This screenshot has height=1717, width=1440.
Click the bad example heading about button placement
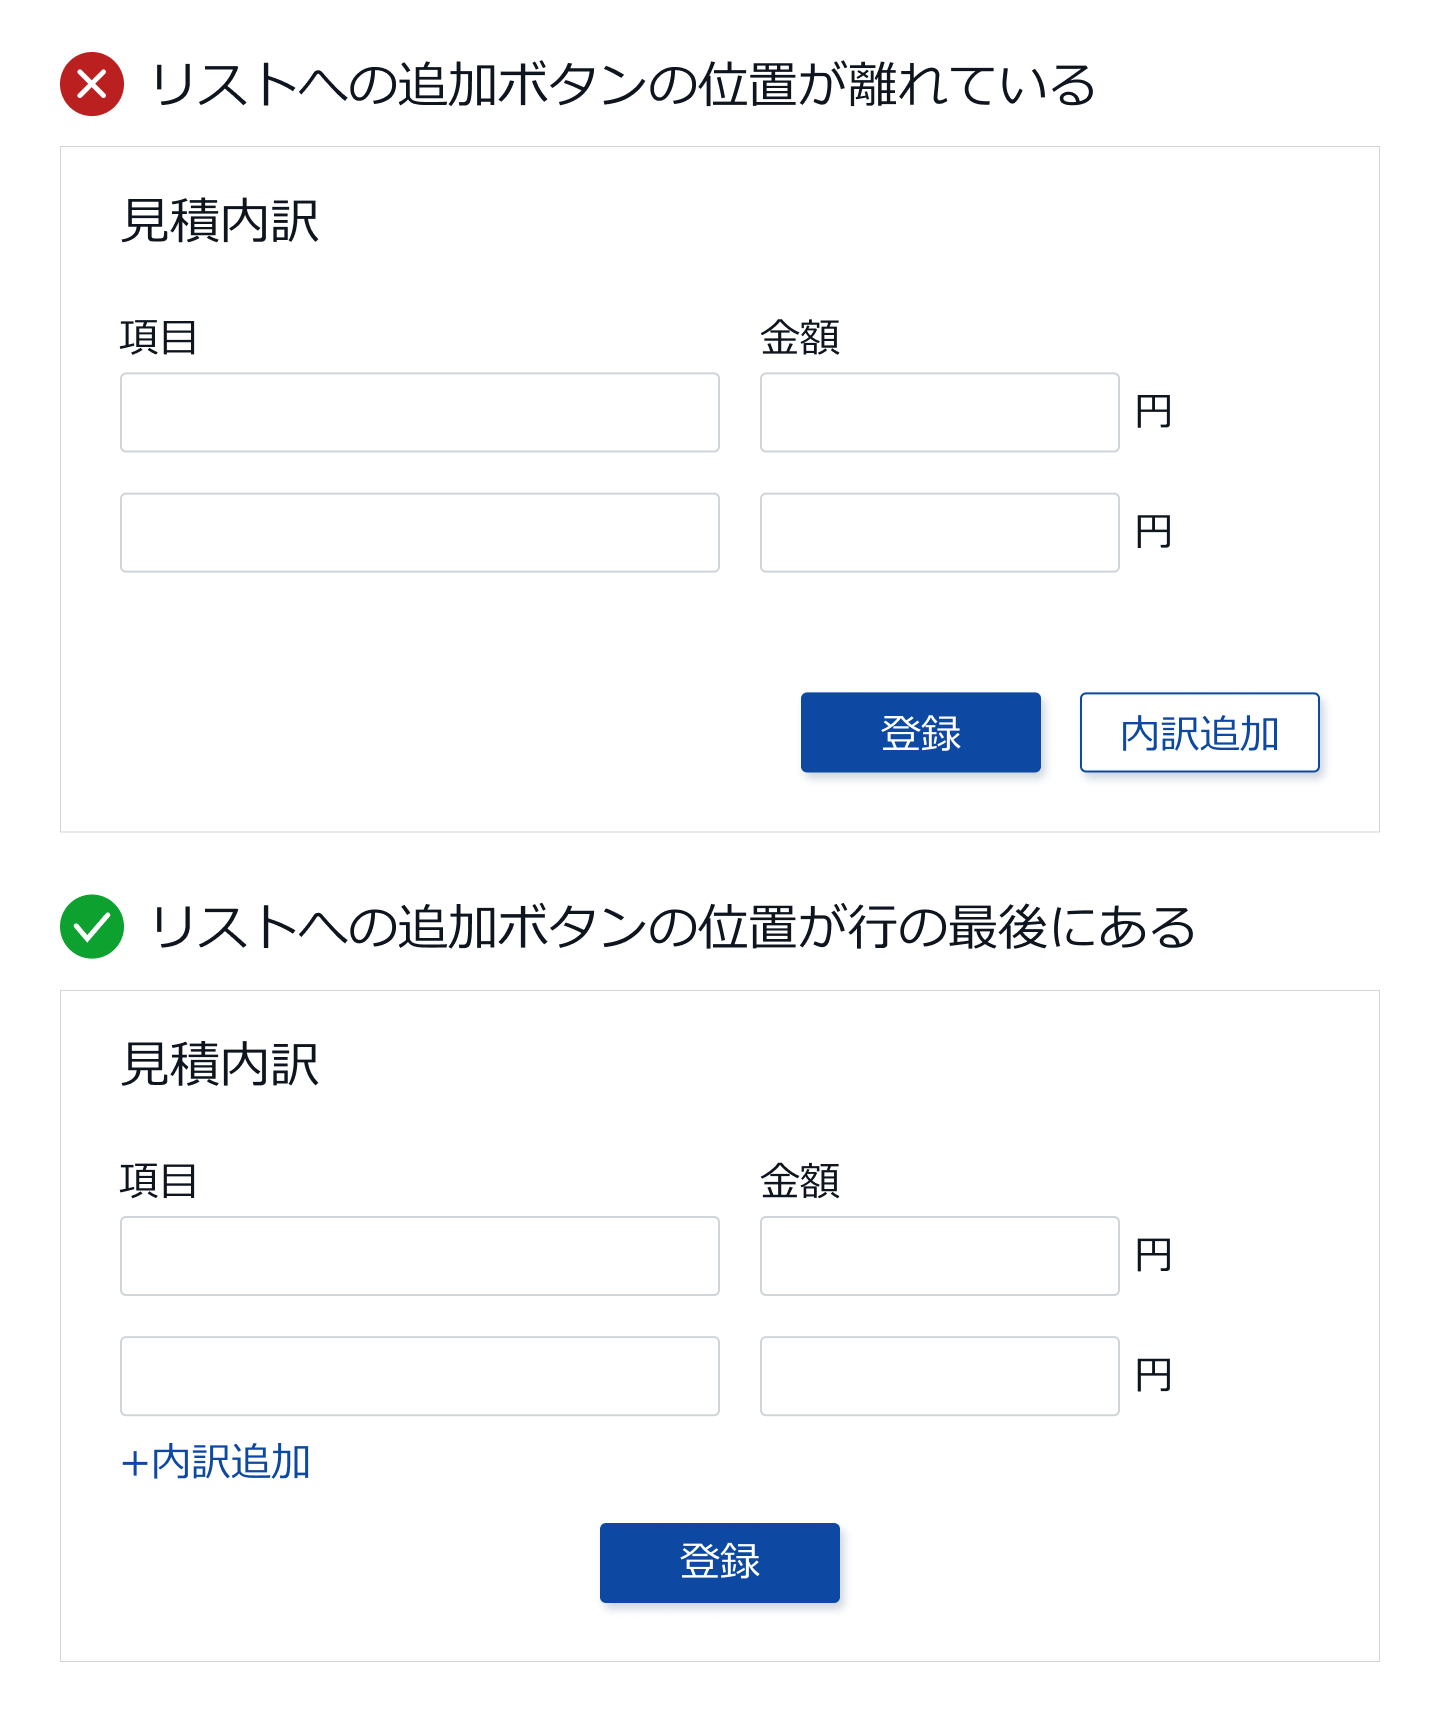pos(620,86)
